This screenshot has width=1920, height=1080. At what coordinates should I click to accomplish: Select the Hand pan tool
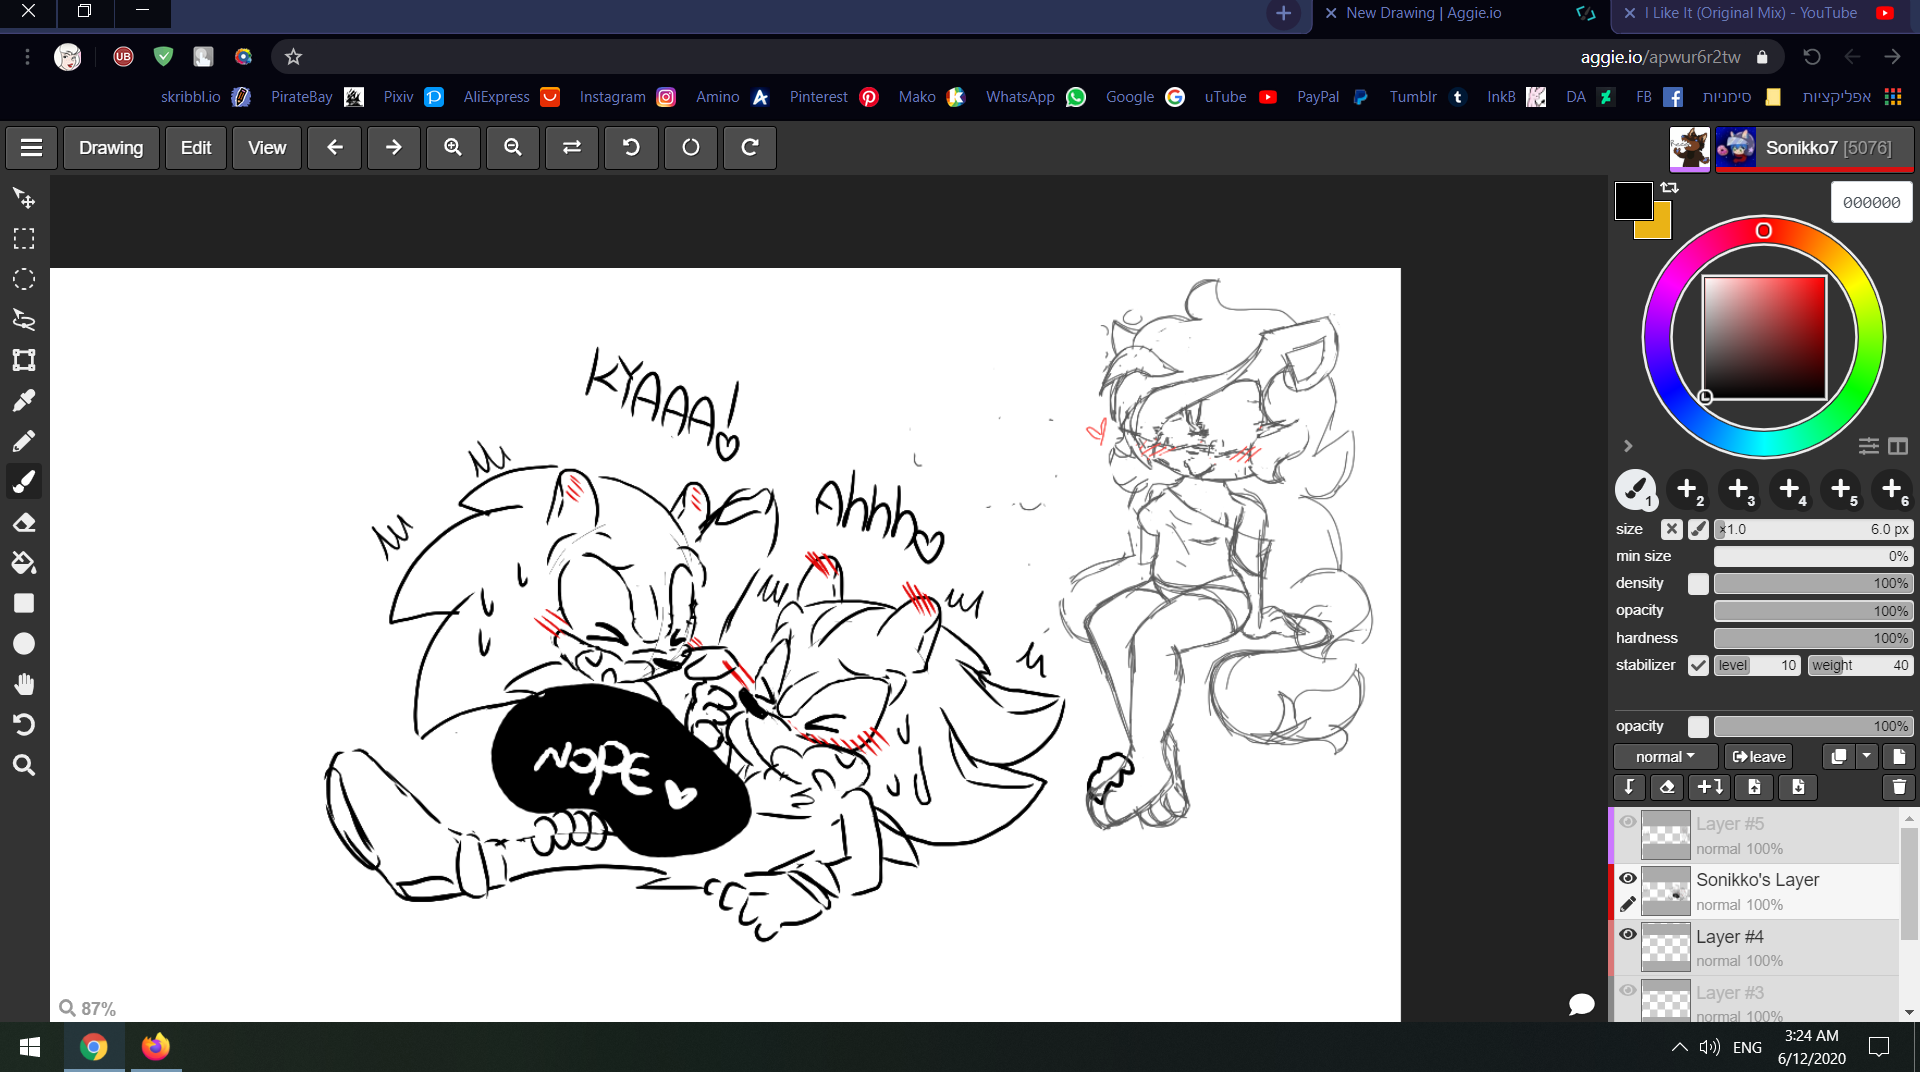pyautogui.click(x=24, y=685)
